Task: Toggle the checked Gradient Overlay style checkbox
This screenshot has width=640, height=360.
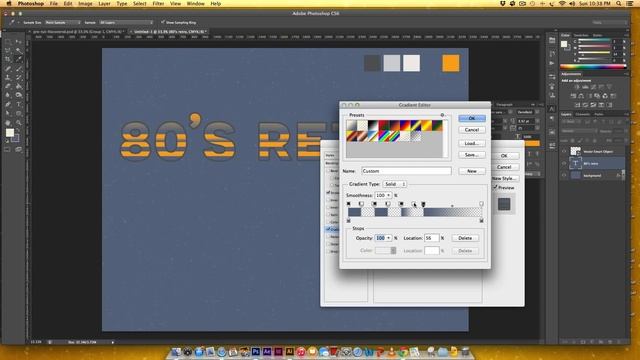Action: point(328,229)
